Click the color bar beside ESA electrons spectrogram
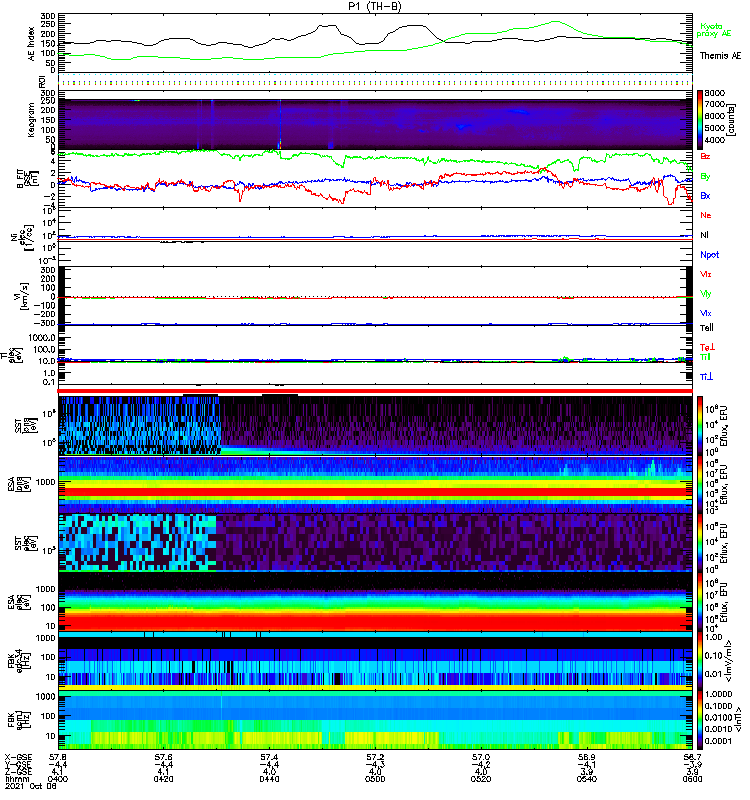 pyautogui.click(x=699, y=601)
